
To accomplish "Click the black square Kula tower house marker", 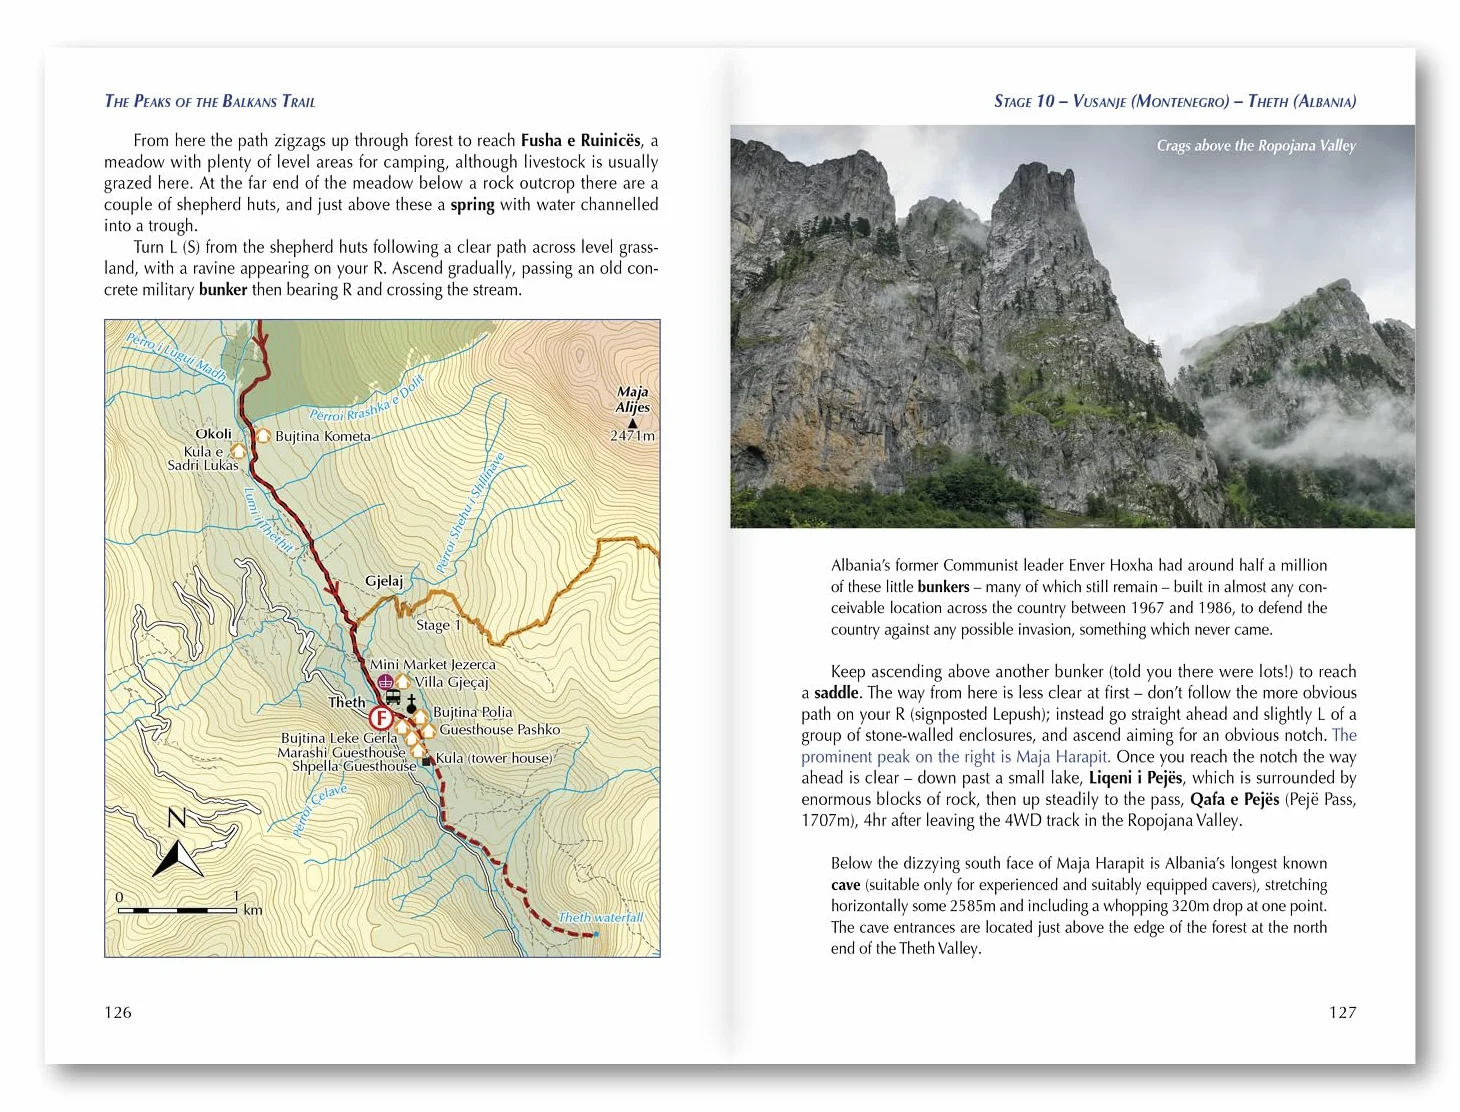I will 427,761.
